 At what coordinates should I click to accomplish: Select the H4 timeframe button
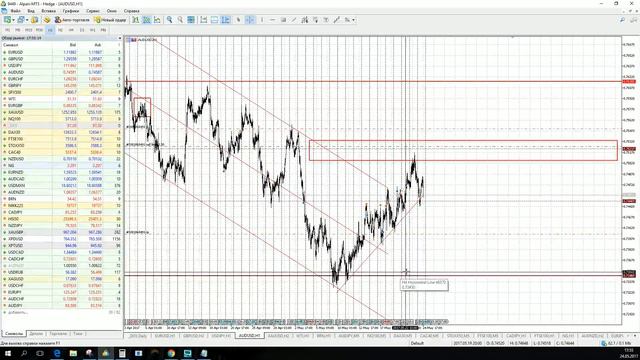coord(71,30)
